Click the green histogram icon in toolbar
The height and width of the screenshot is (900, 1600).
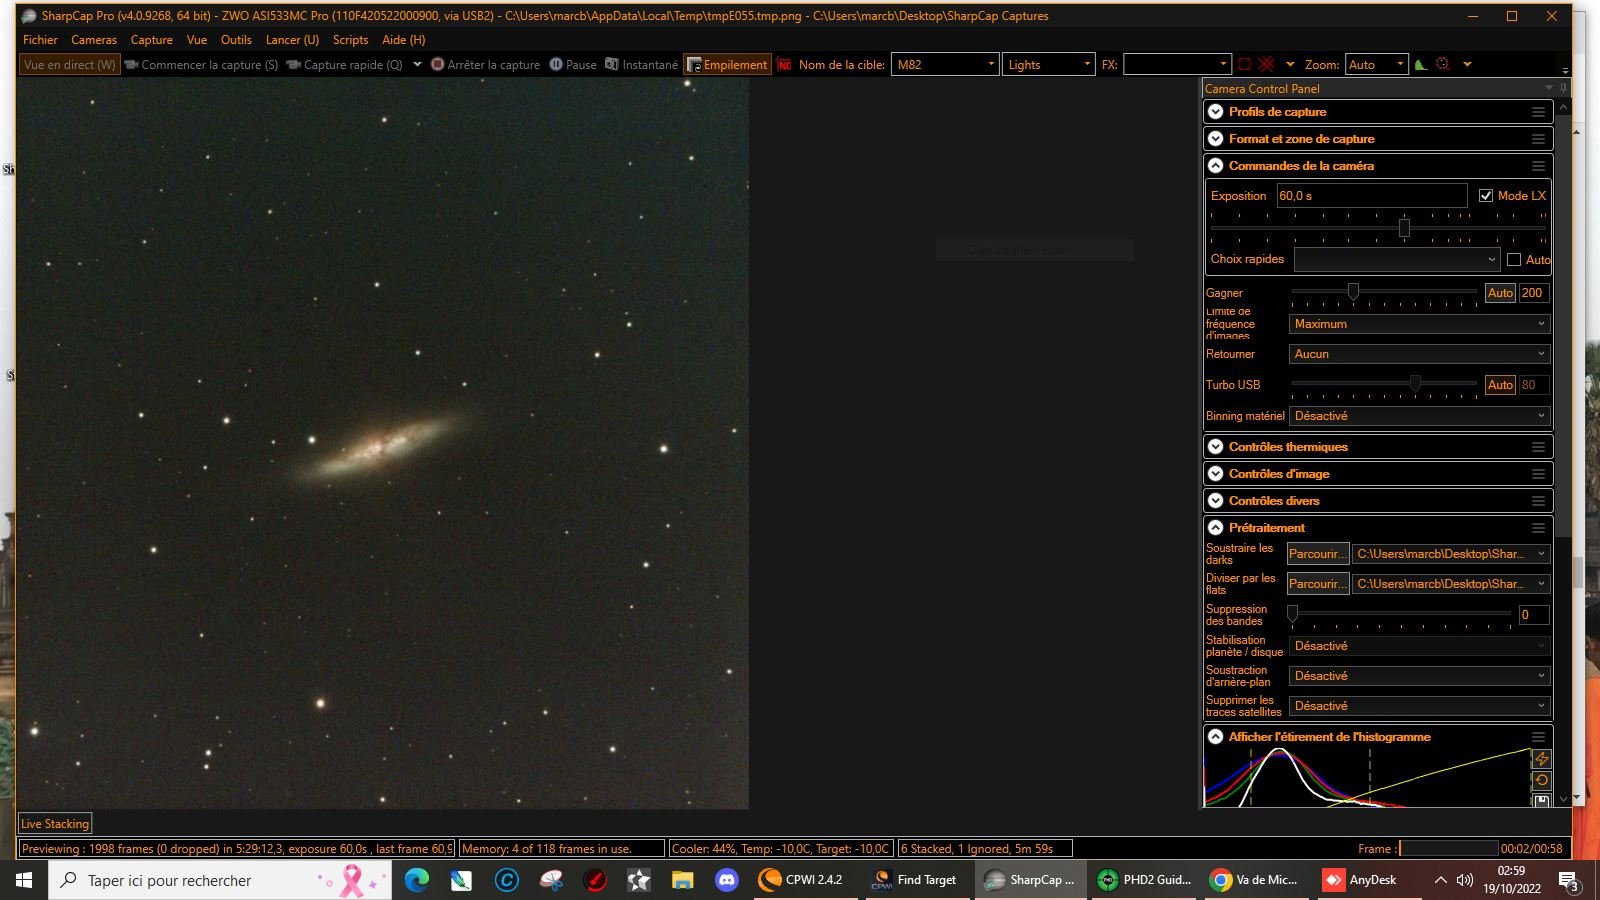[1421, 64]
